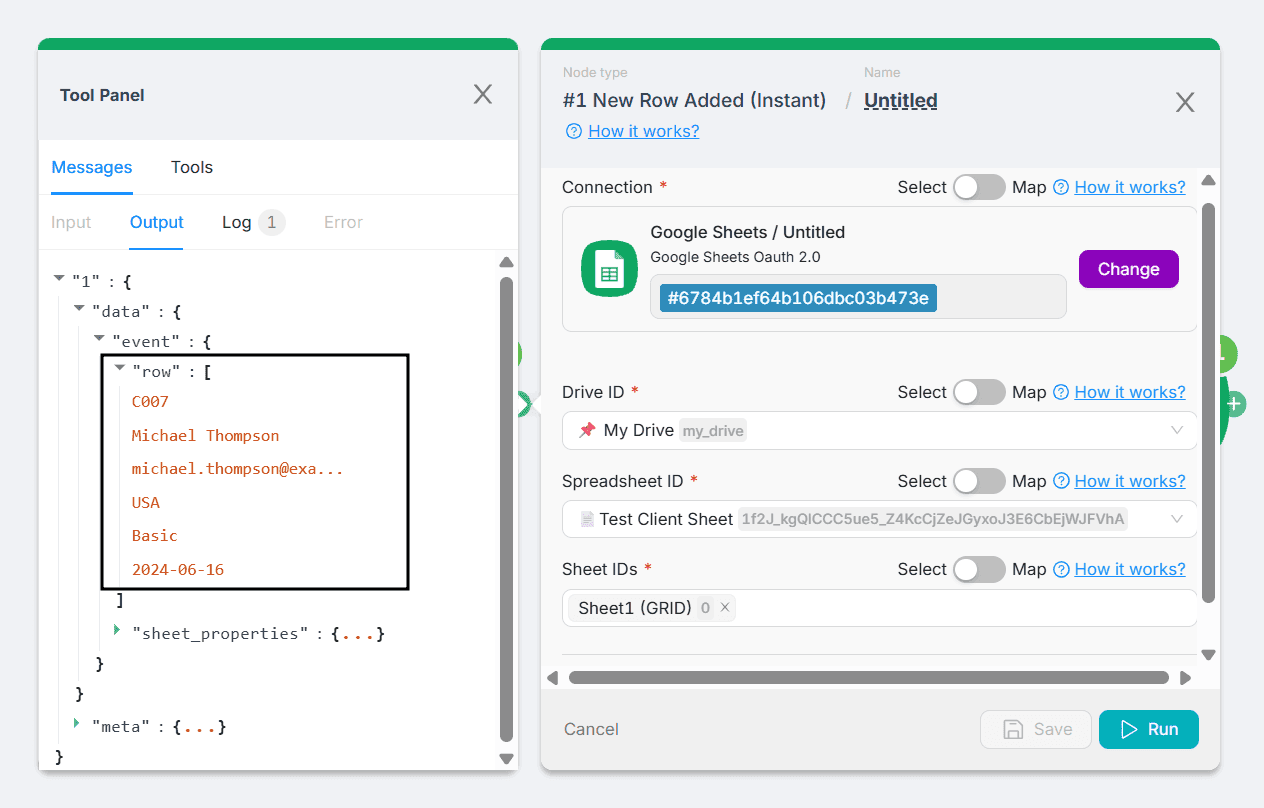
Task: Open the My Drive dropdown
Action: pos(1176,430)
